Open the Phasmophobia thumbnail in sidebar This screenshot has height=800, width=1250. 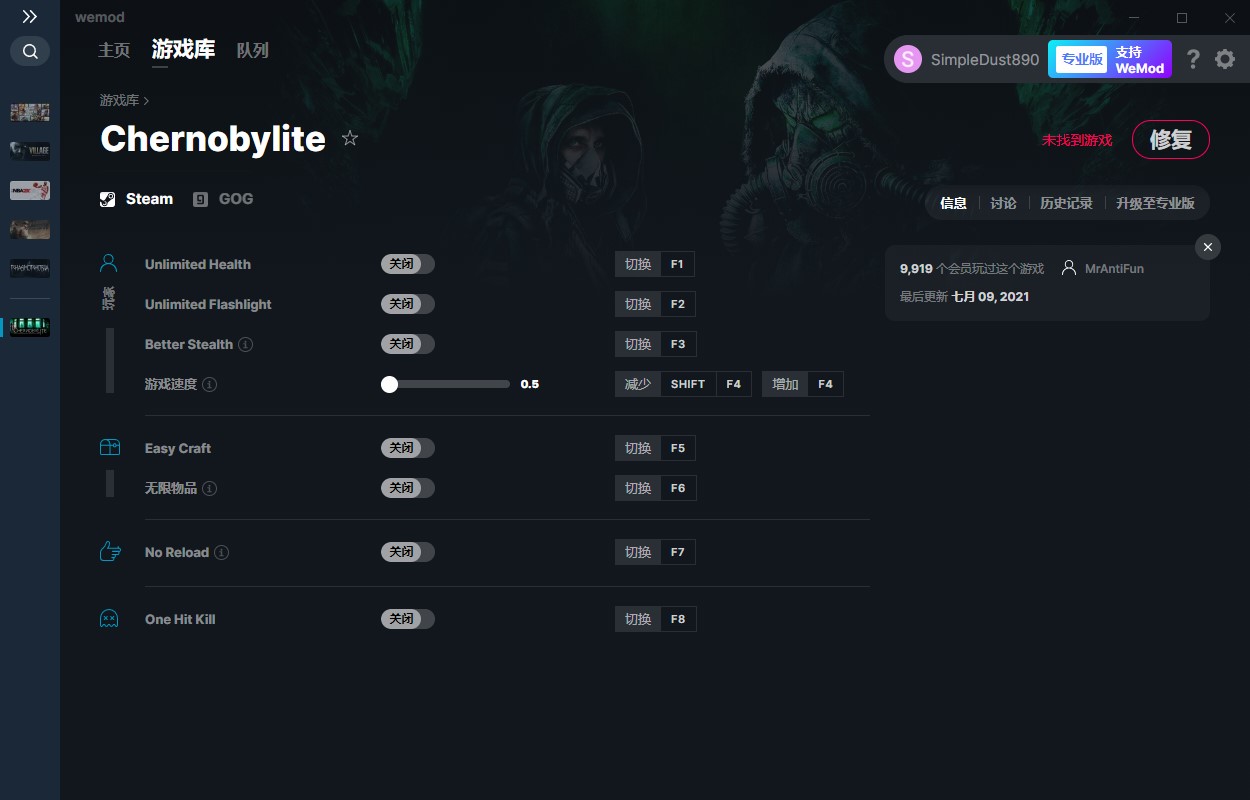click(30, 268)
